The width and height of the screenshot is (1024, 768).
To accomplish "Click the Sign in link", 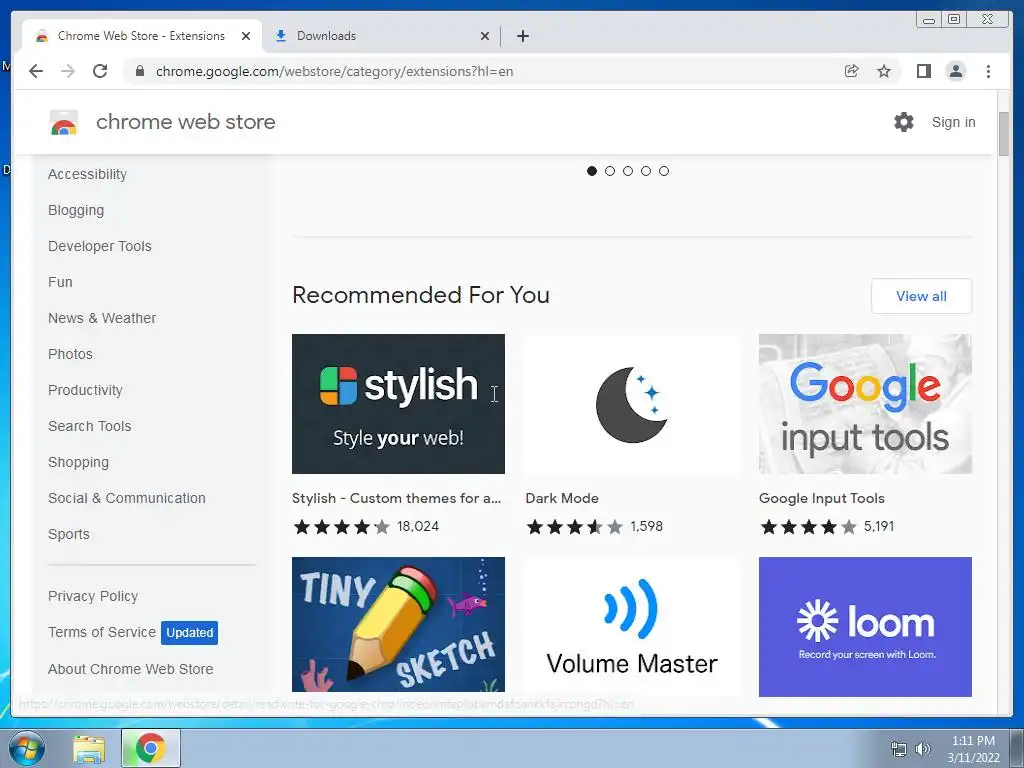I will [x=953, y=122].
